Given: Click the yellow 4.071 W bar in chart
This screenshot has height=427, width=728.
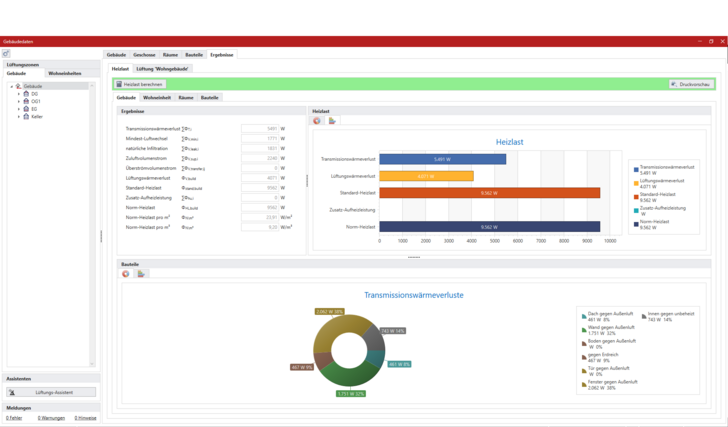Looking at the screenshot, I should pos(426,176).
